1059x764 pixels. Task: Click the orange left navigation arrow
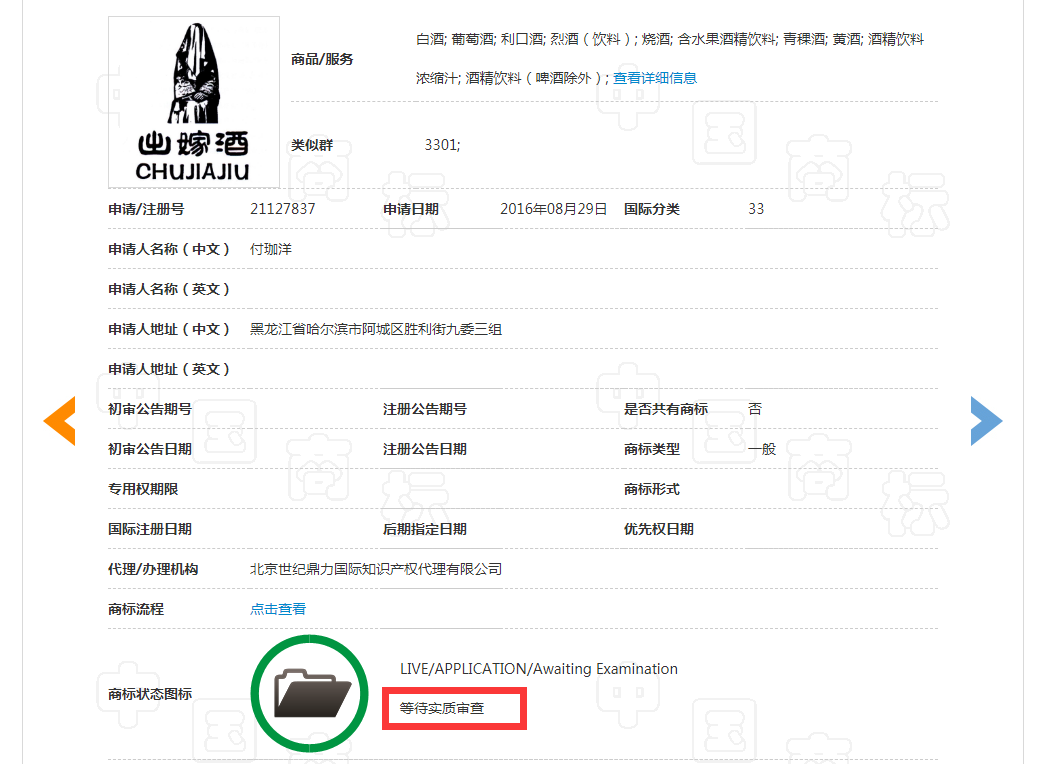60,421
